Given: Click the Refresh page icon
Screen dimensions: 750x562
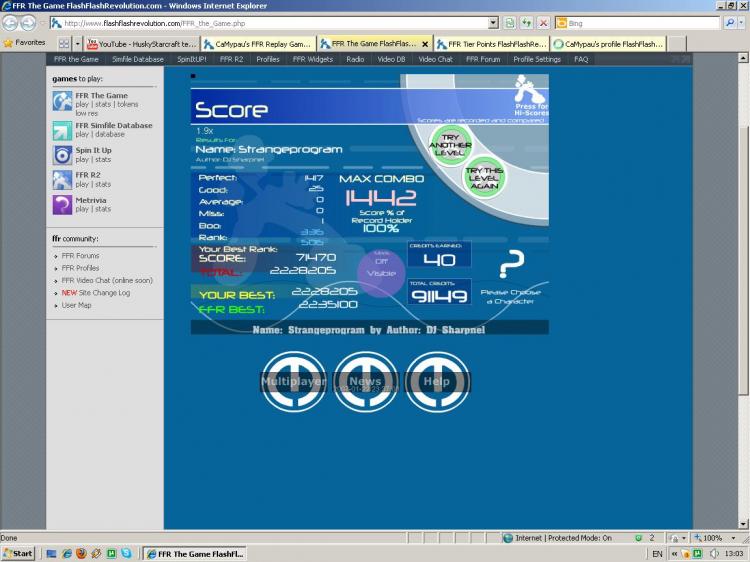Looking at the screenshot, I should click(526, 22).
